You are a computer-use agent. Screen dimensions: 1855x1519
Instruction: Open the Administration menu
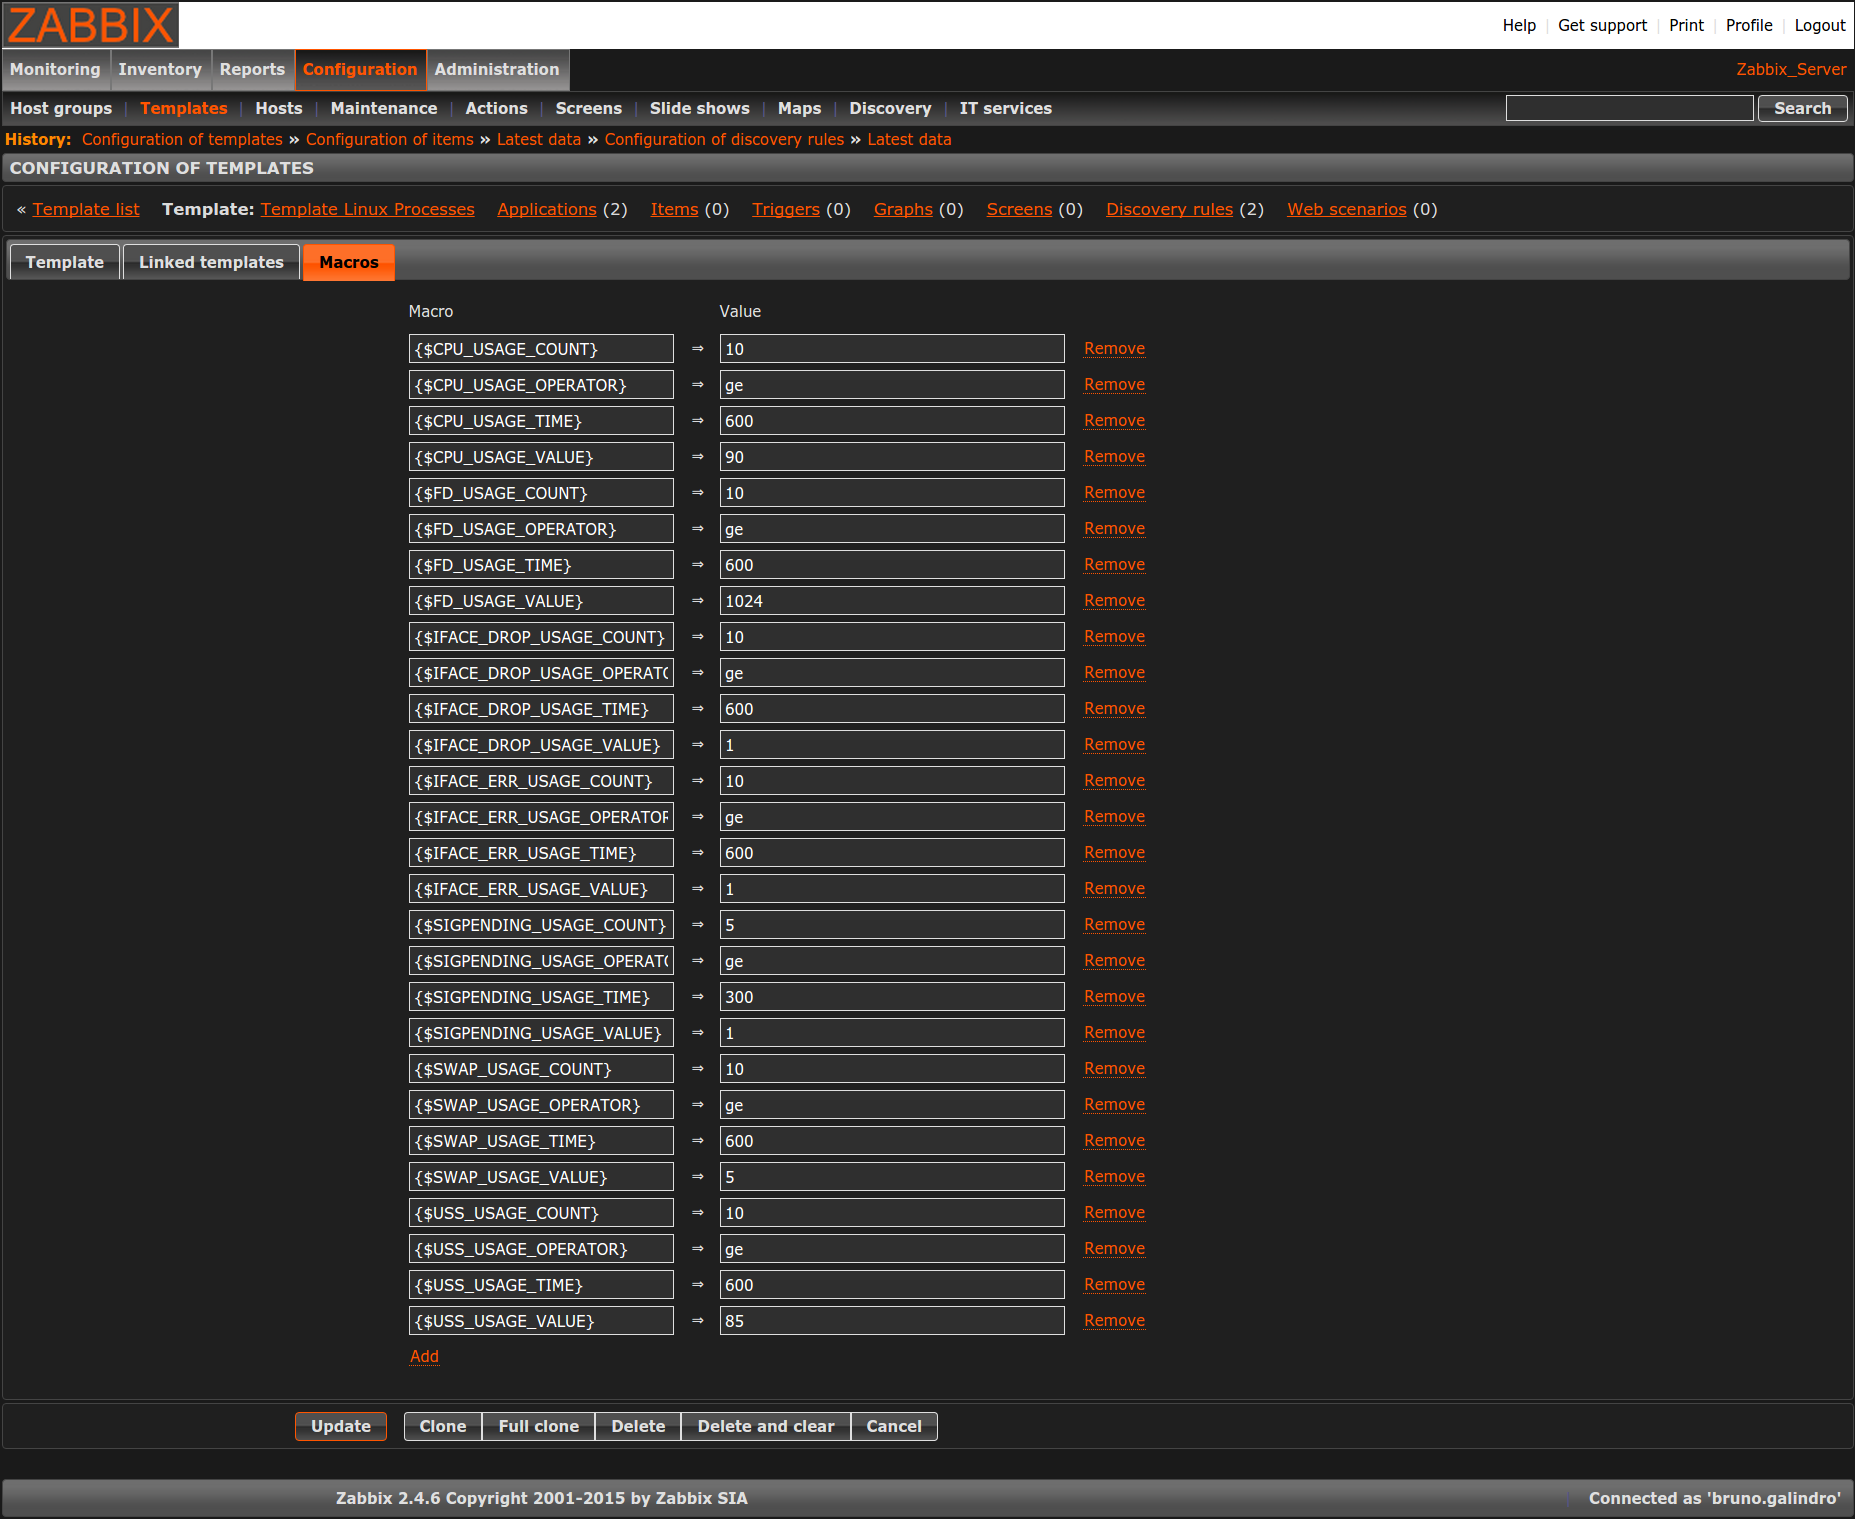(x=497, y=69)
